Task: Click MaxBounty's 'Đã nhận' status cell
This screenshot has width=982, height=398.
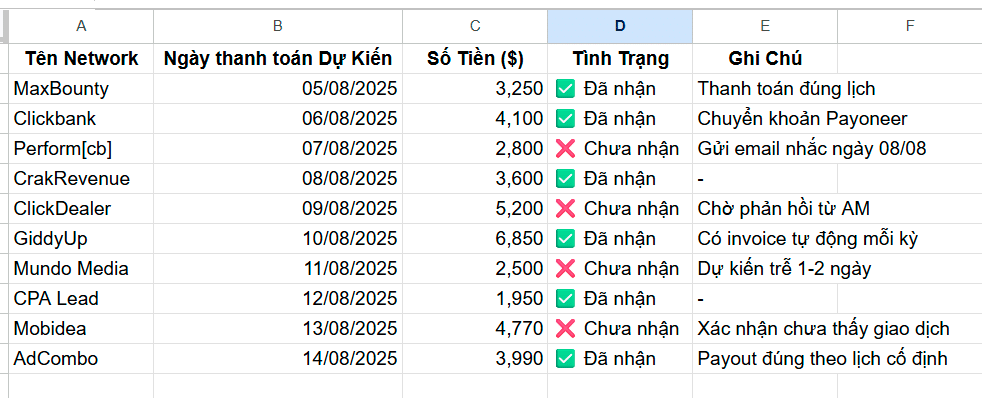Action: [x=620, y=89]
